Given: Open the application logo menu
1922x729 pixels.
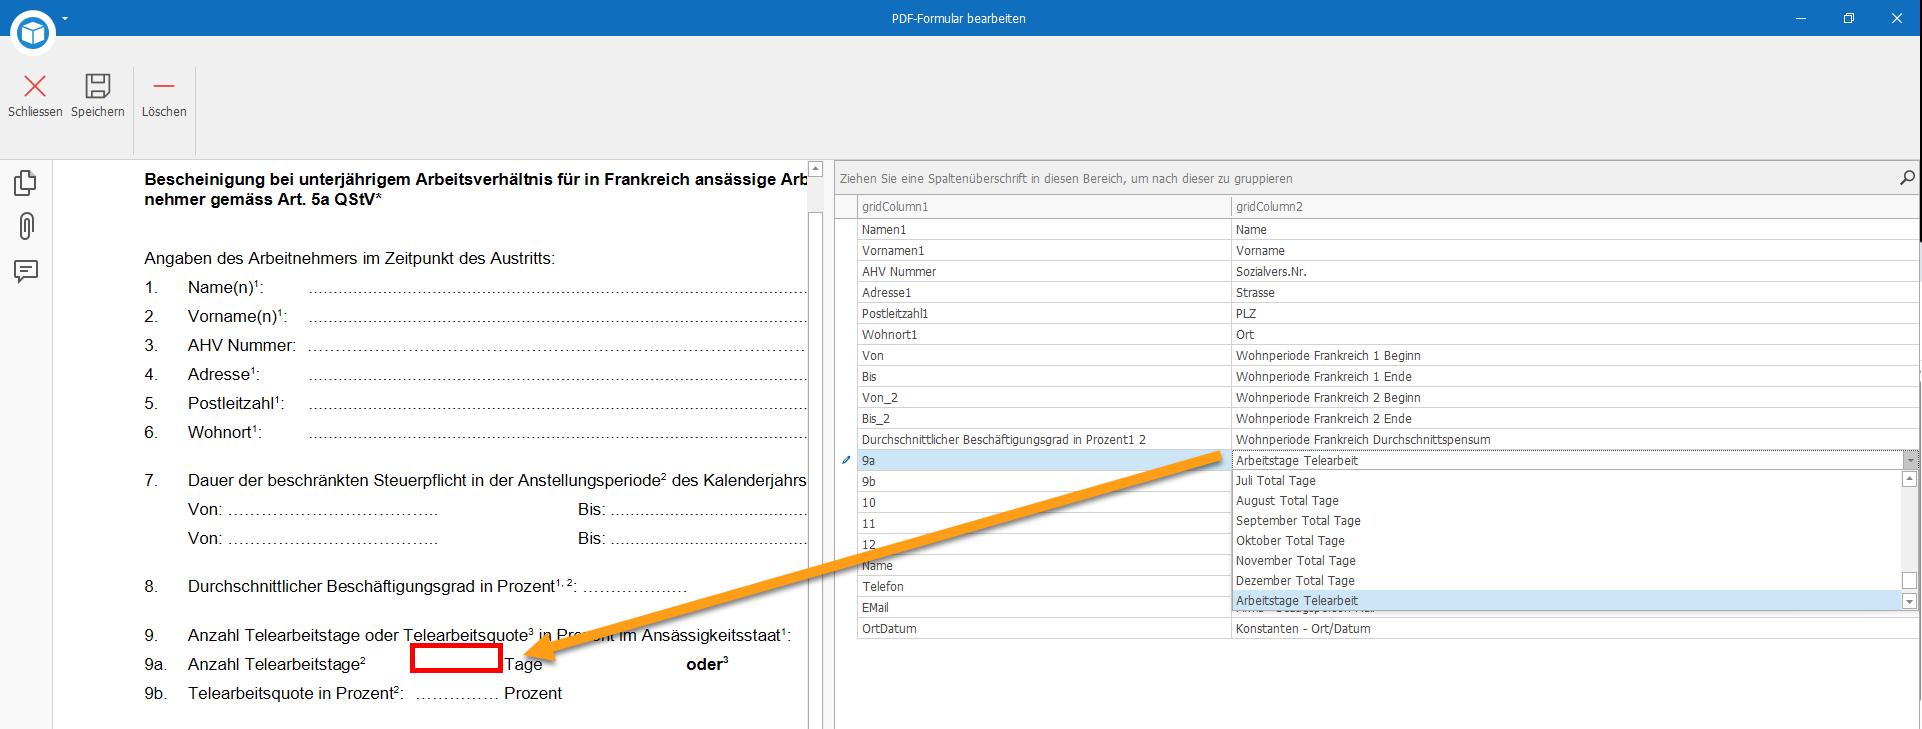Looking at the screenshot, I should (33, 32).
